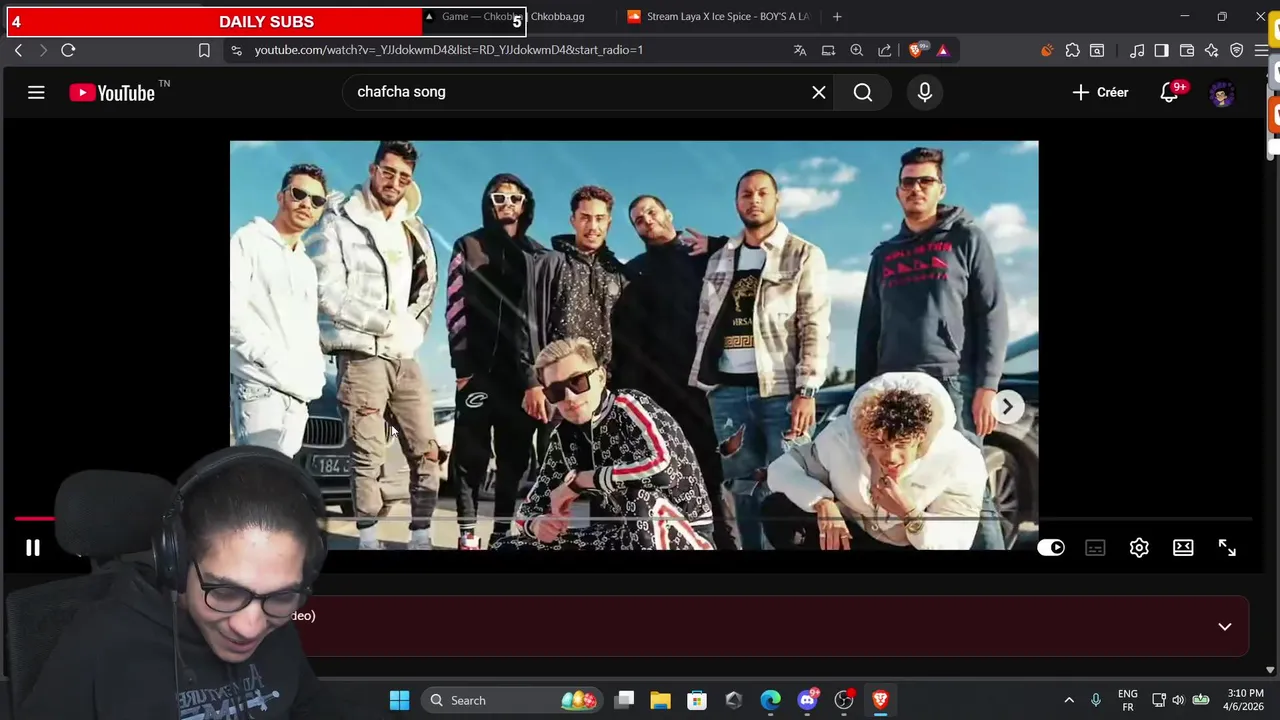Open the zoom magnifier in address bar

coord(857,50)
